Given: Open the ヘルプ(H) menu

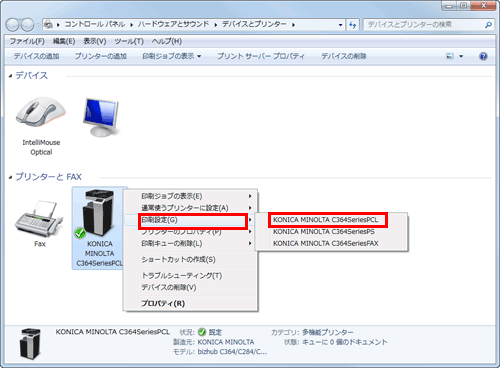Looking at the screenshot, I should pos(167,41).
